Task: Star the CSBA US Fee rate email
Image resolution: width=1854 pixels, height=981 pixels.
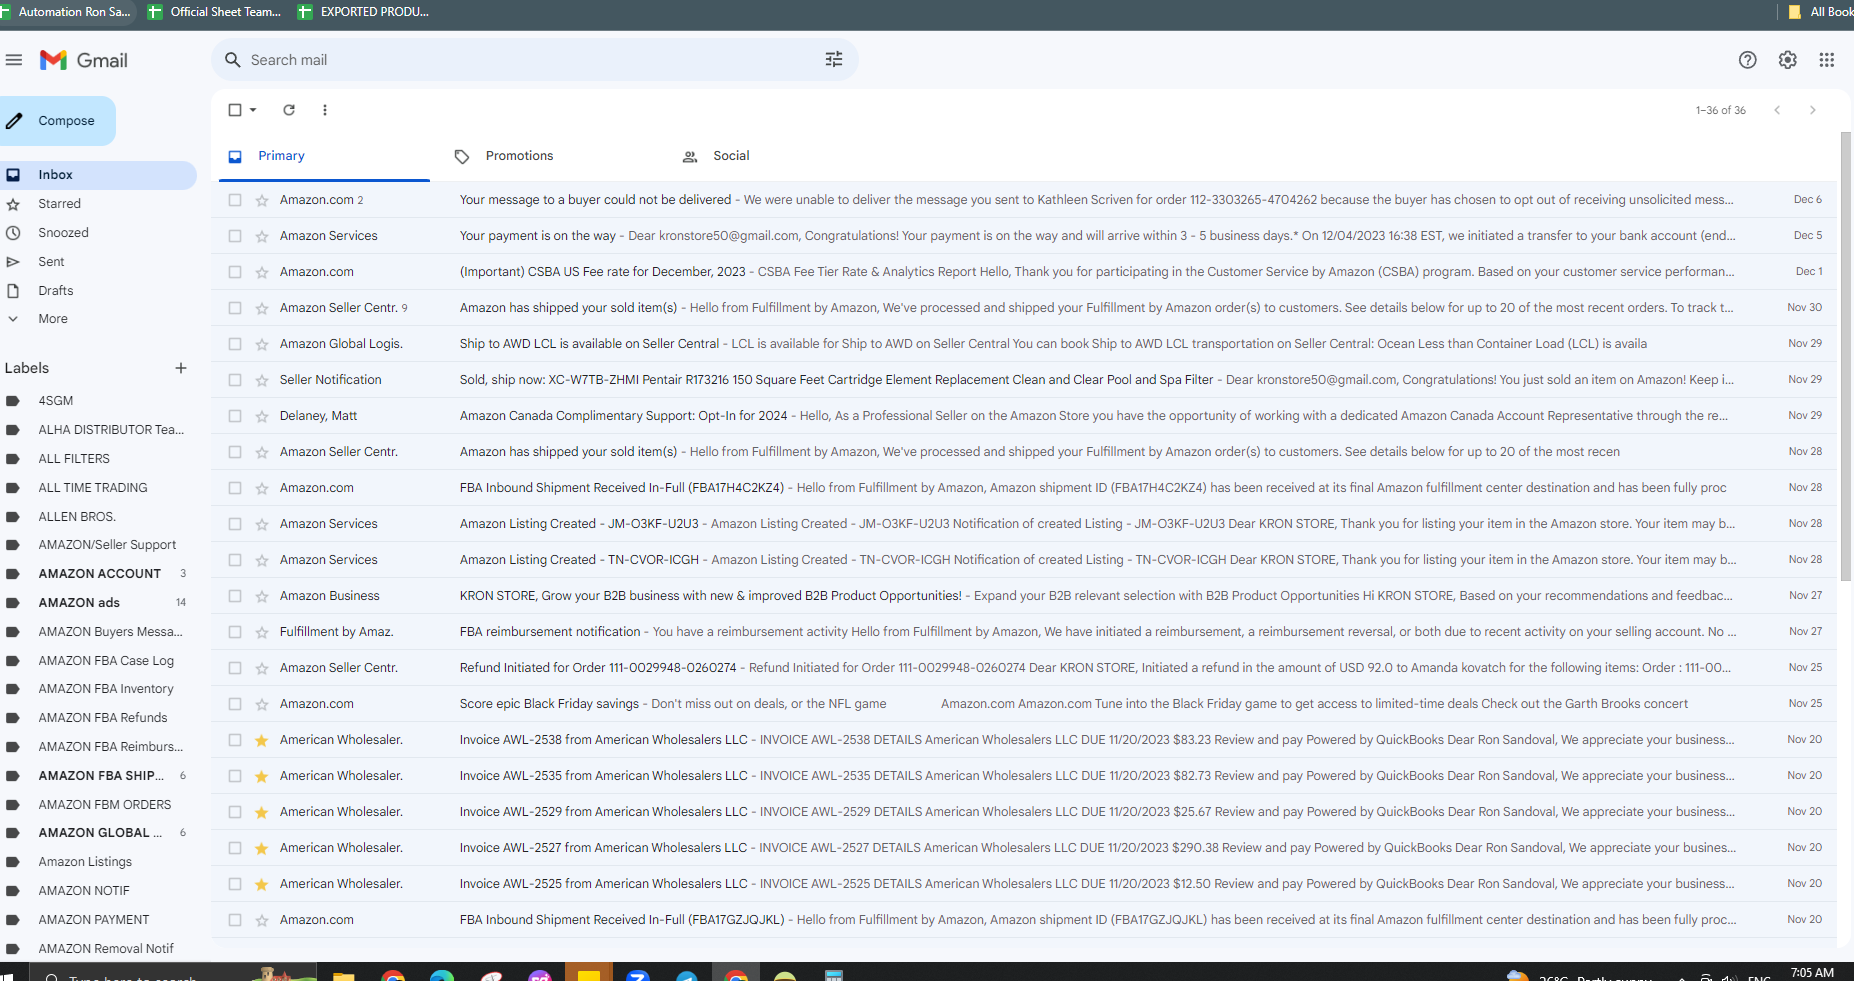Action: pos(262,272)
